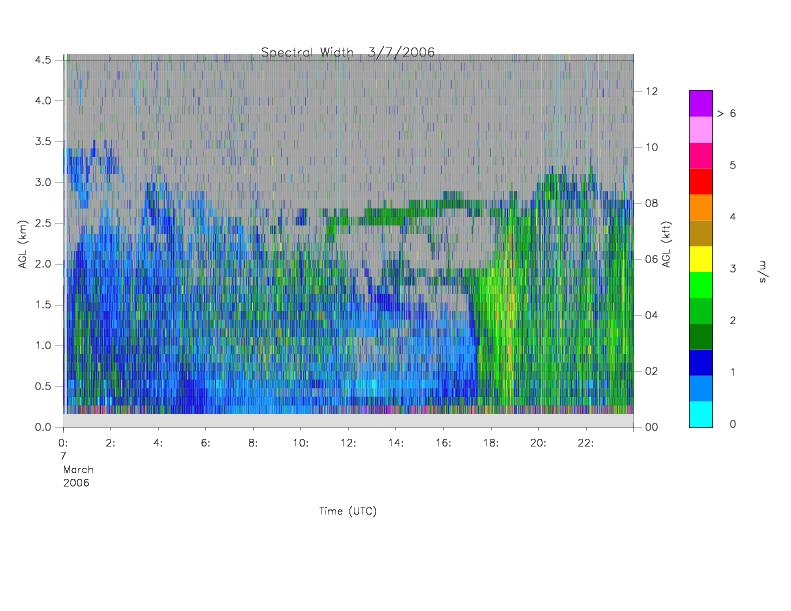Click the dark blue swatch near 1
This screenshot has height=611, width=791.
point(701,363)
